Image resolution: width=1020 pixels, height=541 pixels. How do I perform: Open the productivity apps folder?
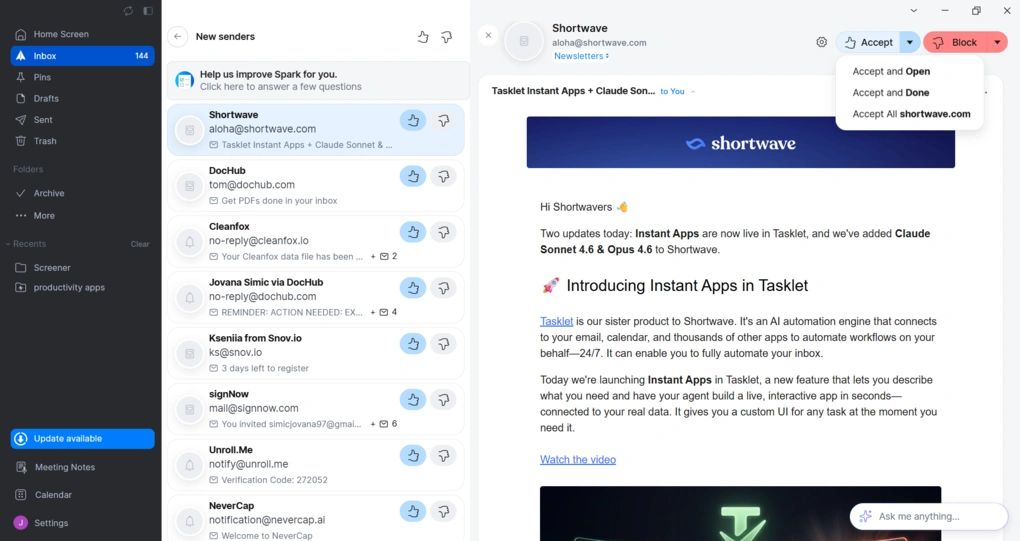(x=69, y=288)
